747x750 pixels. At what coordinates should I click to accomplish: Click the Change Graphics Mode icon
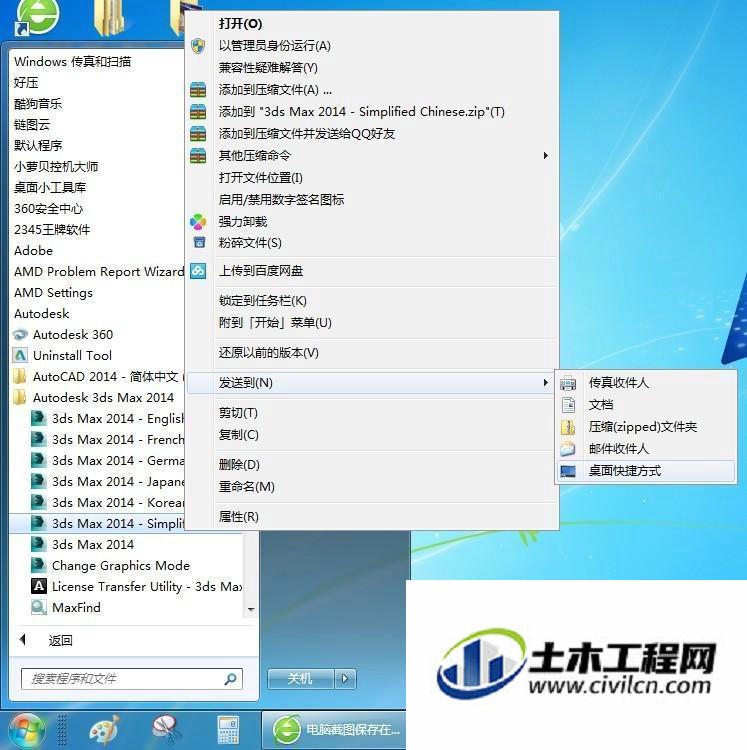[x=38, y=565]
